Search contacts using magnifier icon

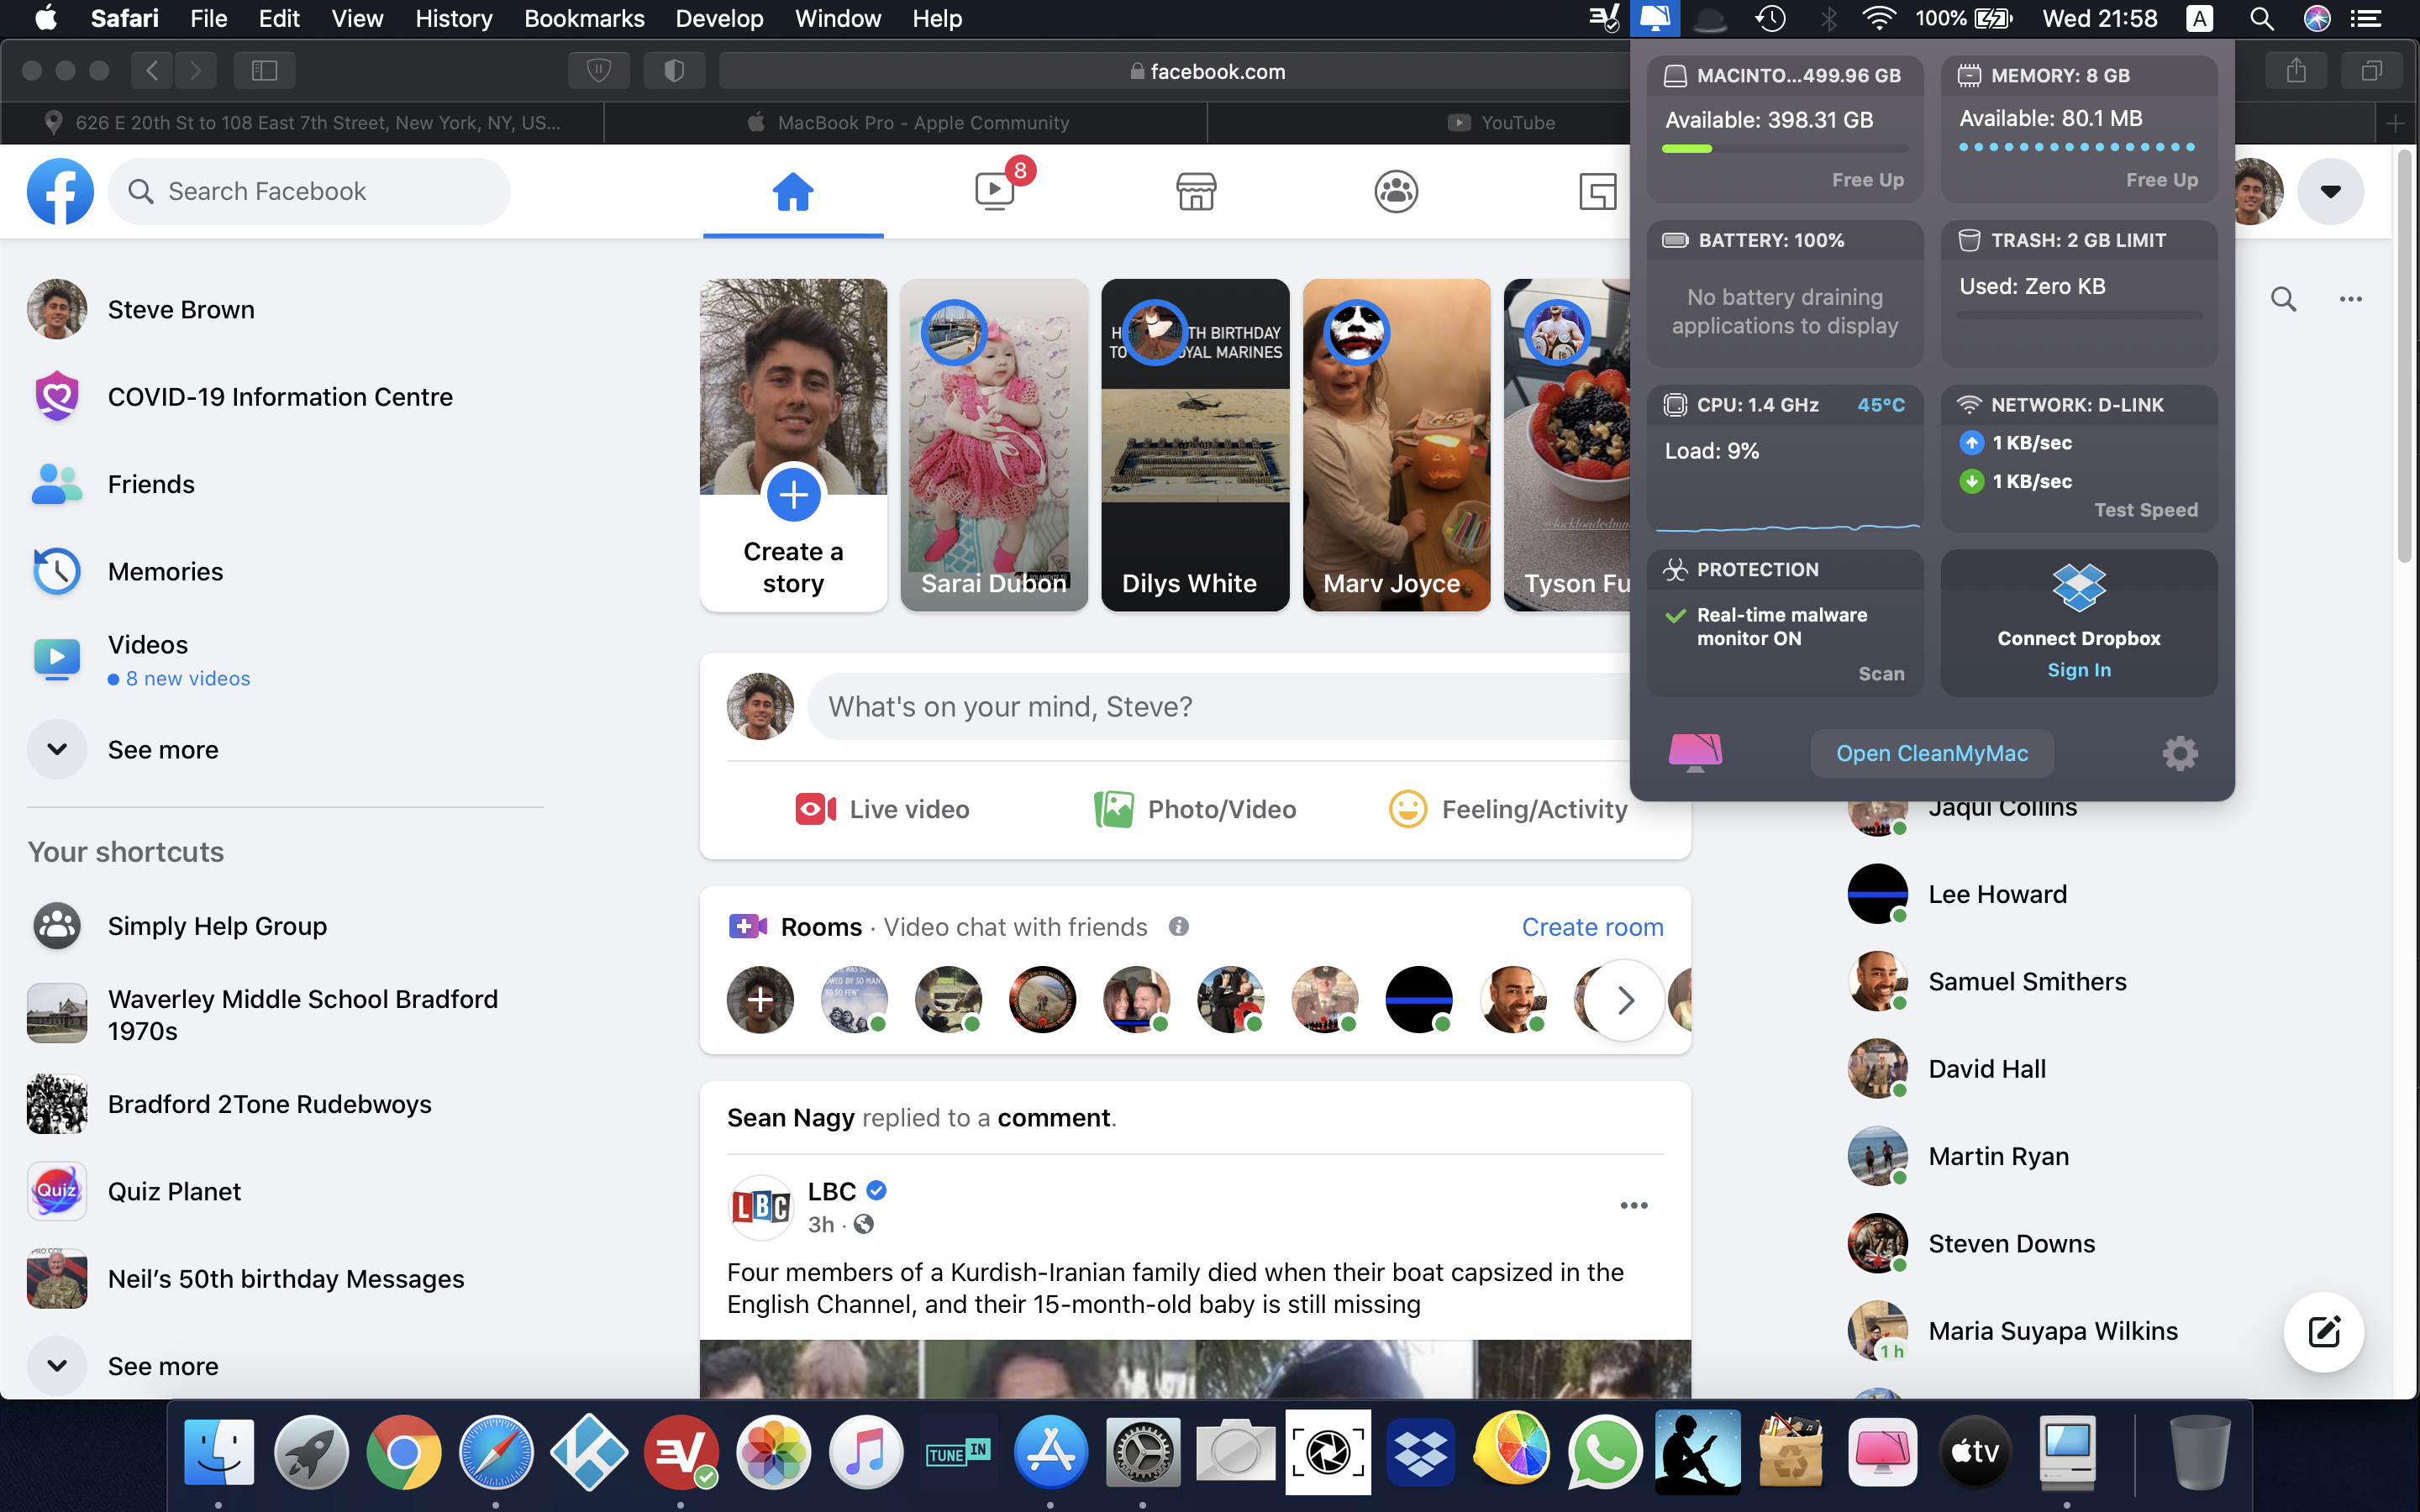pos(2283,298)
